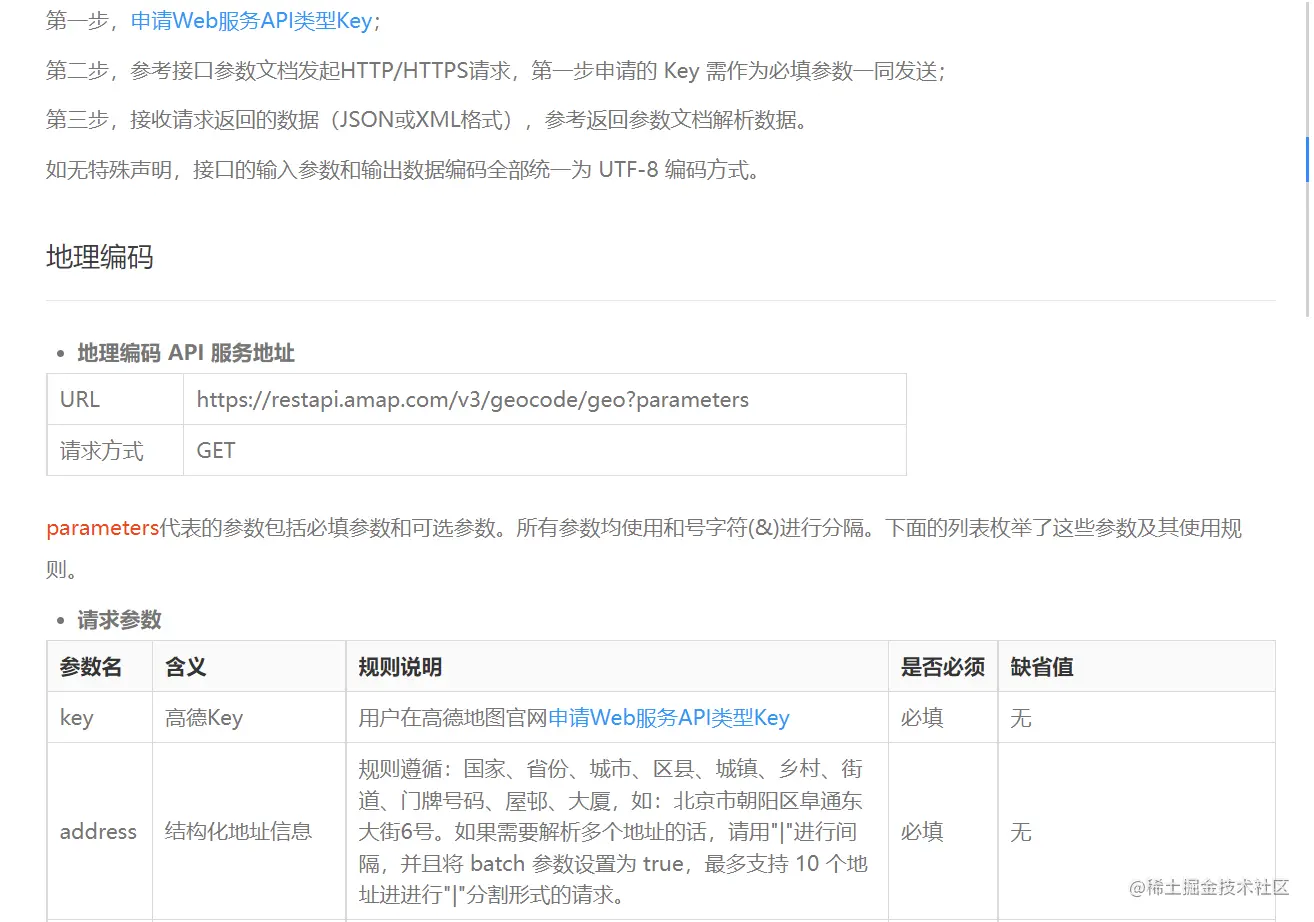This screenshot has height=922, width=1314.
Task: Click the 高德Key meaning cell
Action: pyautogui.click(x=203, y=717)
